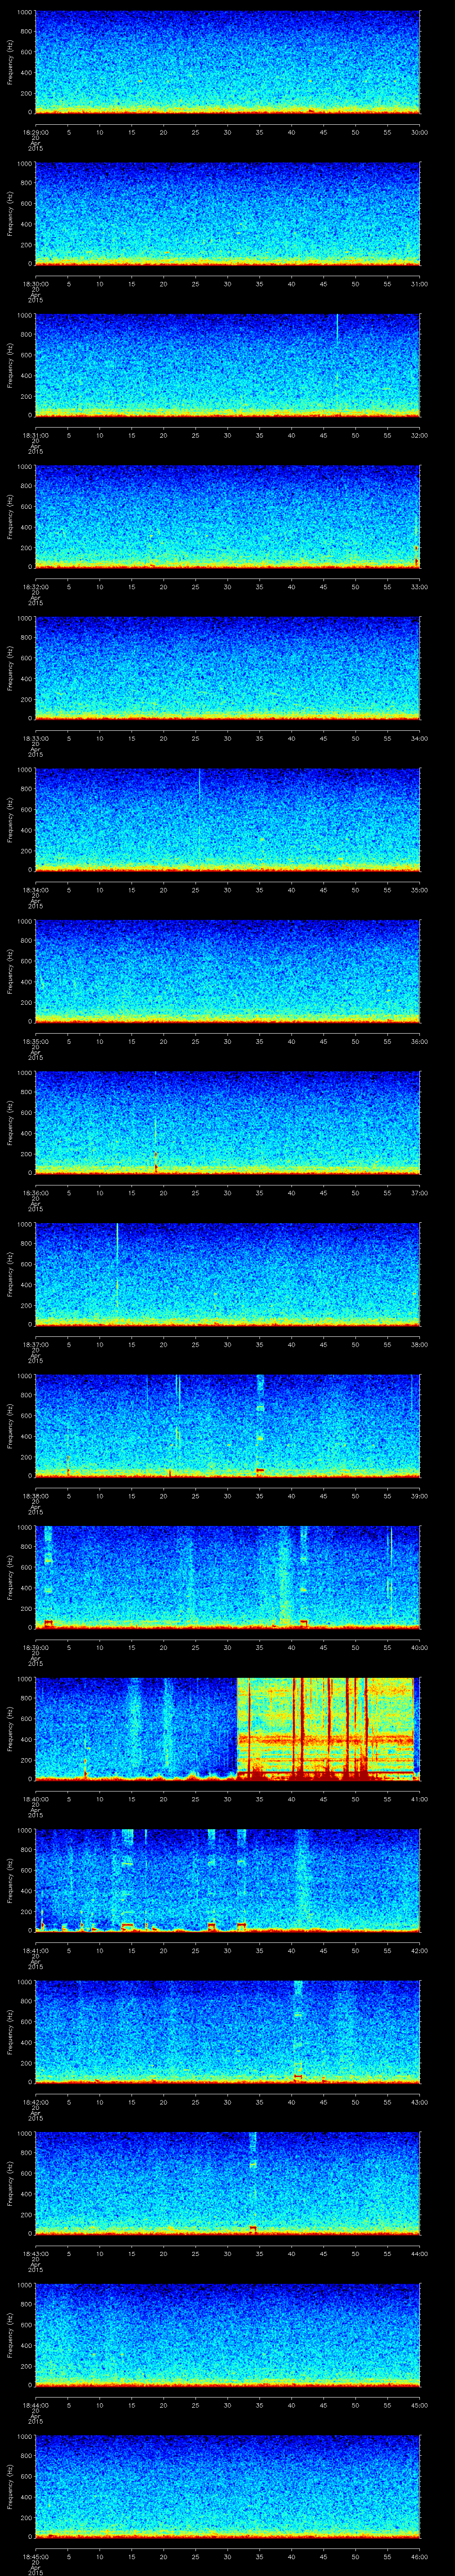Select the spectrogram panel starting at 18:35:00

pyautogui.click(x=227, y=971)
